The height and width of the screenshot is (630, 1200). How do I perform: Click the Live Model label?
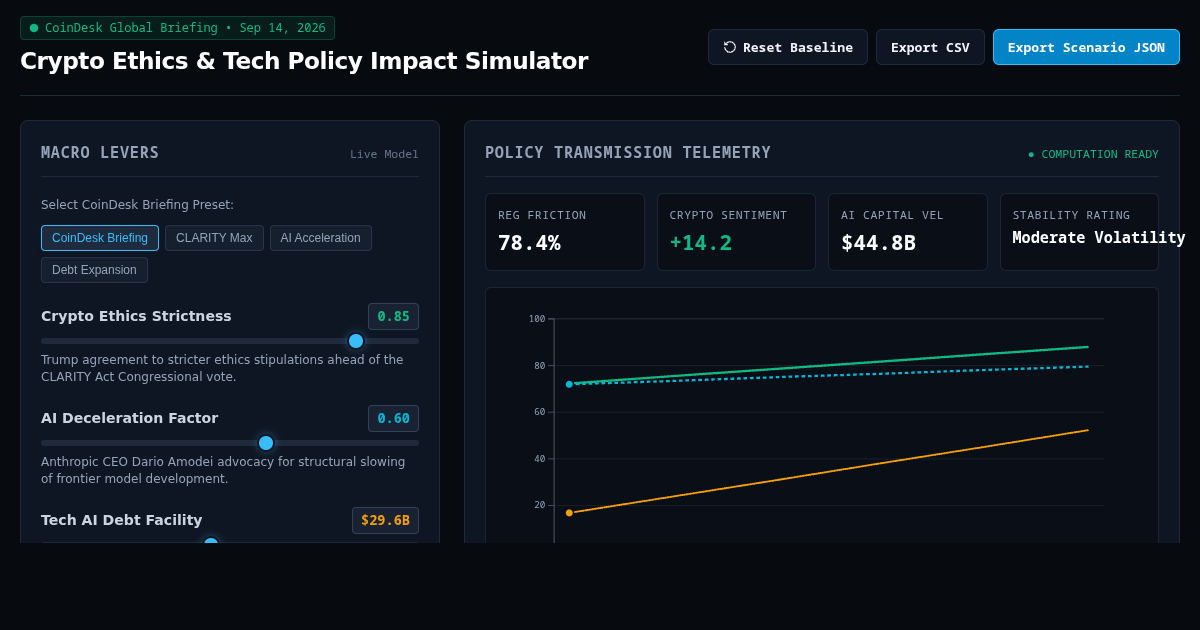tap(384, 154)
